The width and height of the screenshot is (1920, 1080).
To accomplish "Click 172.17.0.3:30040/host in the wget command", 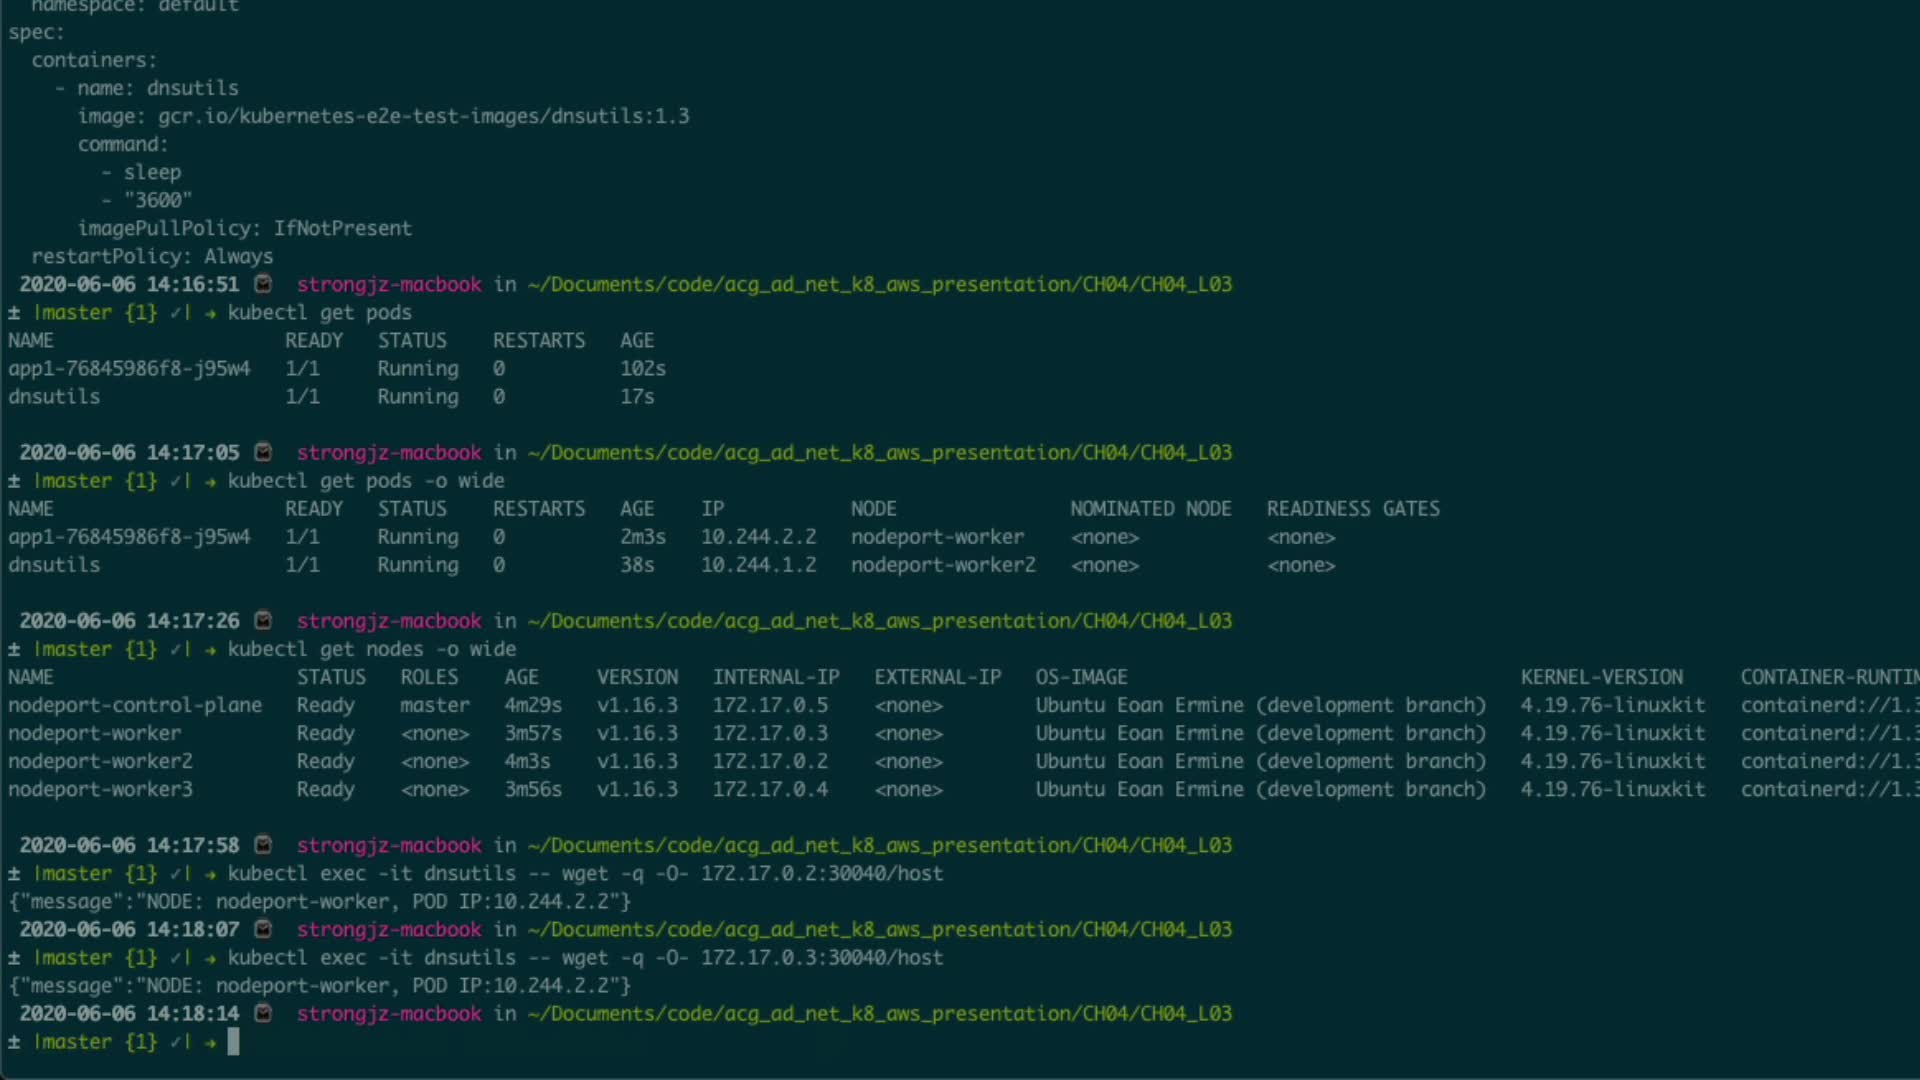I will click(x=821, y=957).
